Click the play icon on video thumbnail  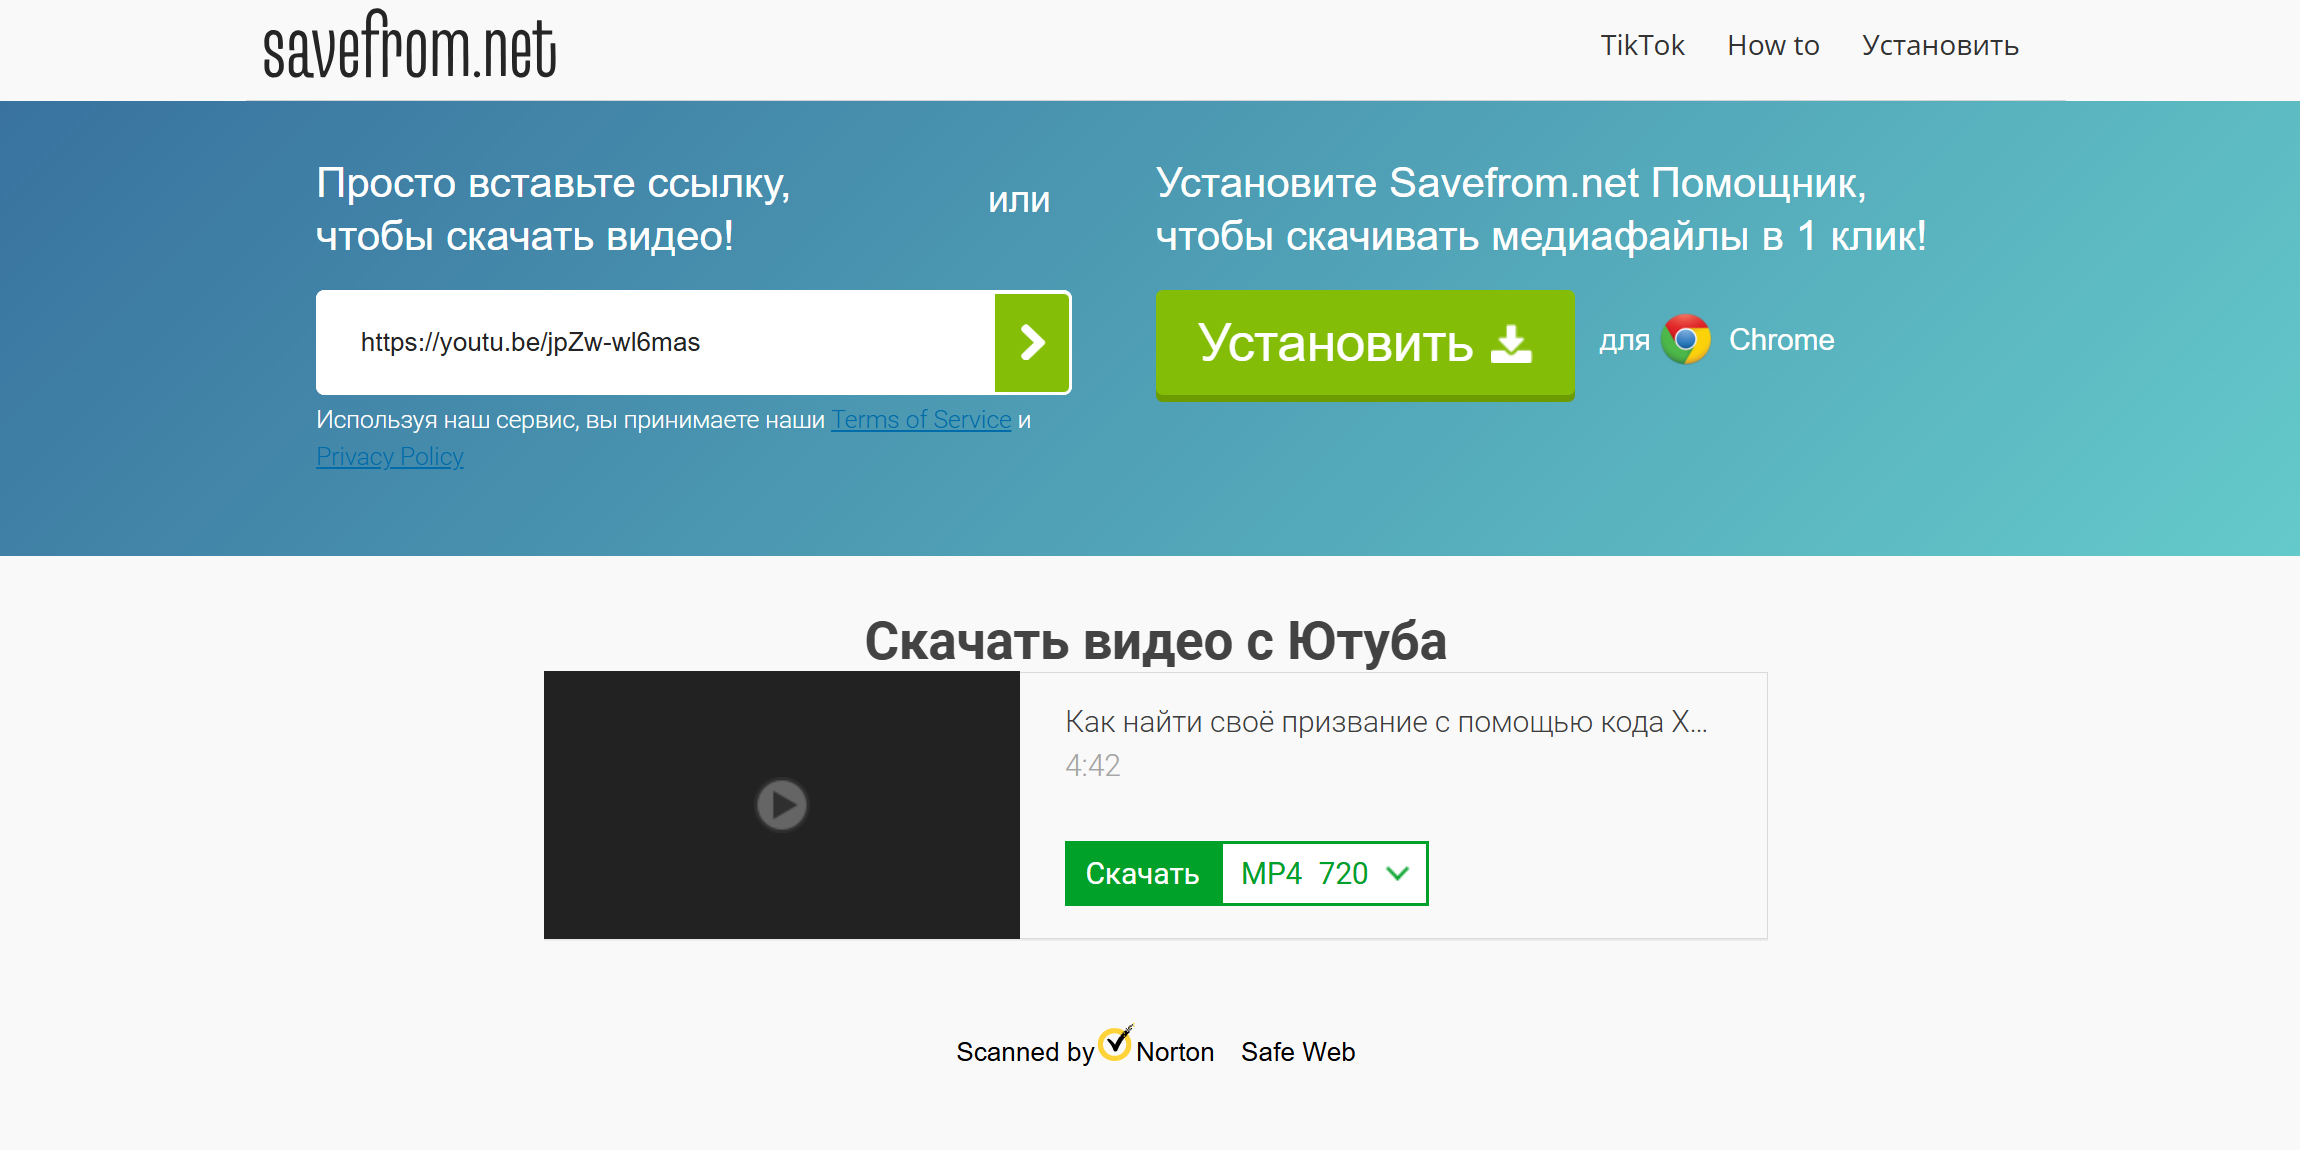tap(781, 805)
